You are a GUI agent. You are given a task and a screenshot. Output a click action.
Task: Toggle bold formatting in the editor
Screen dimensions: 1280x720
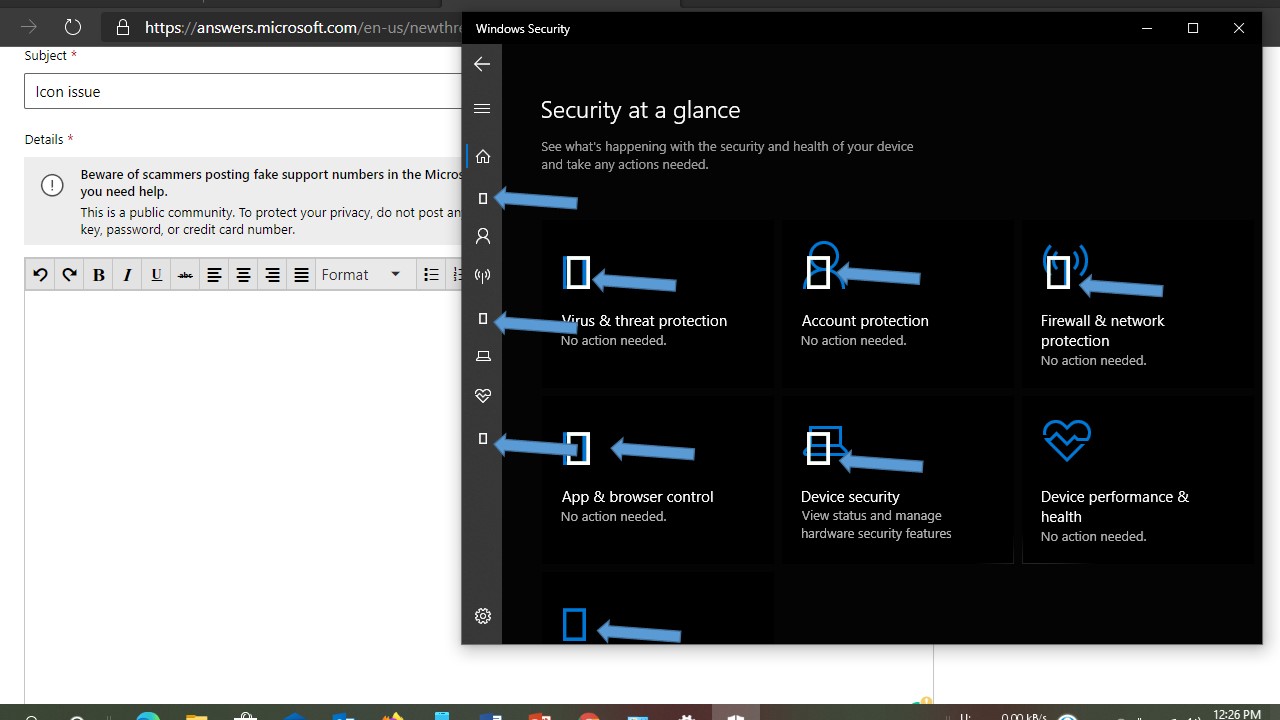coord(98,275)
